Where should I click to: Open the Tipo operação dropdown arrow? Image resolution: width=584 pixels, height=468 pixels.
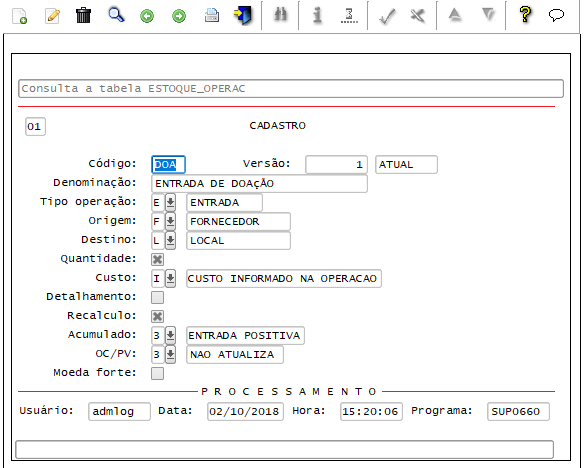pos(171,203)
